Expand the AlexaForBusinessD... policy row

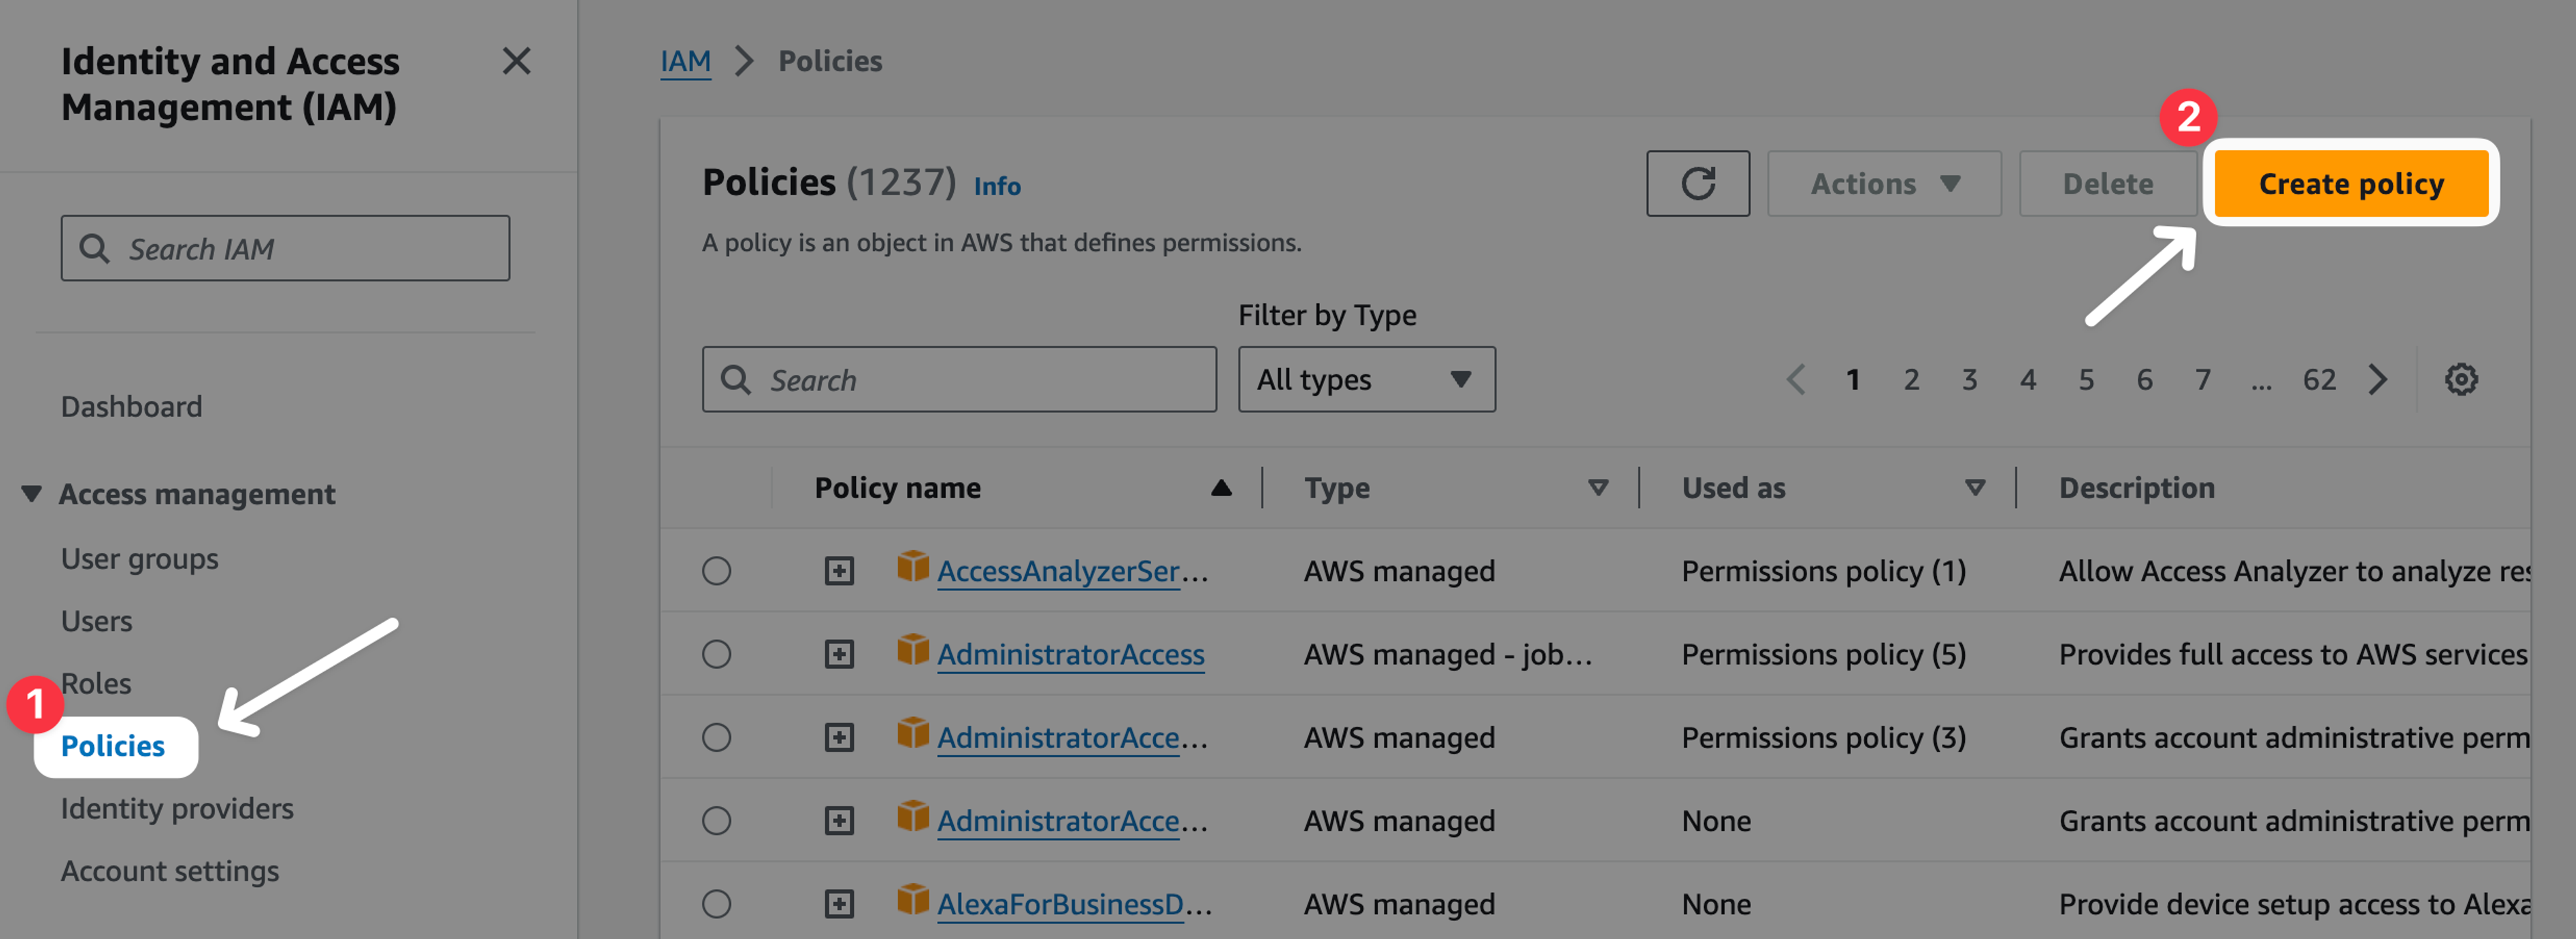(x=839, y=904)
